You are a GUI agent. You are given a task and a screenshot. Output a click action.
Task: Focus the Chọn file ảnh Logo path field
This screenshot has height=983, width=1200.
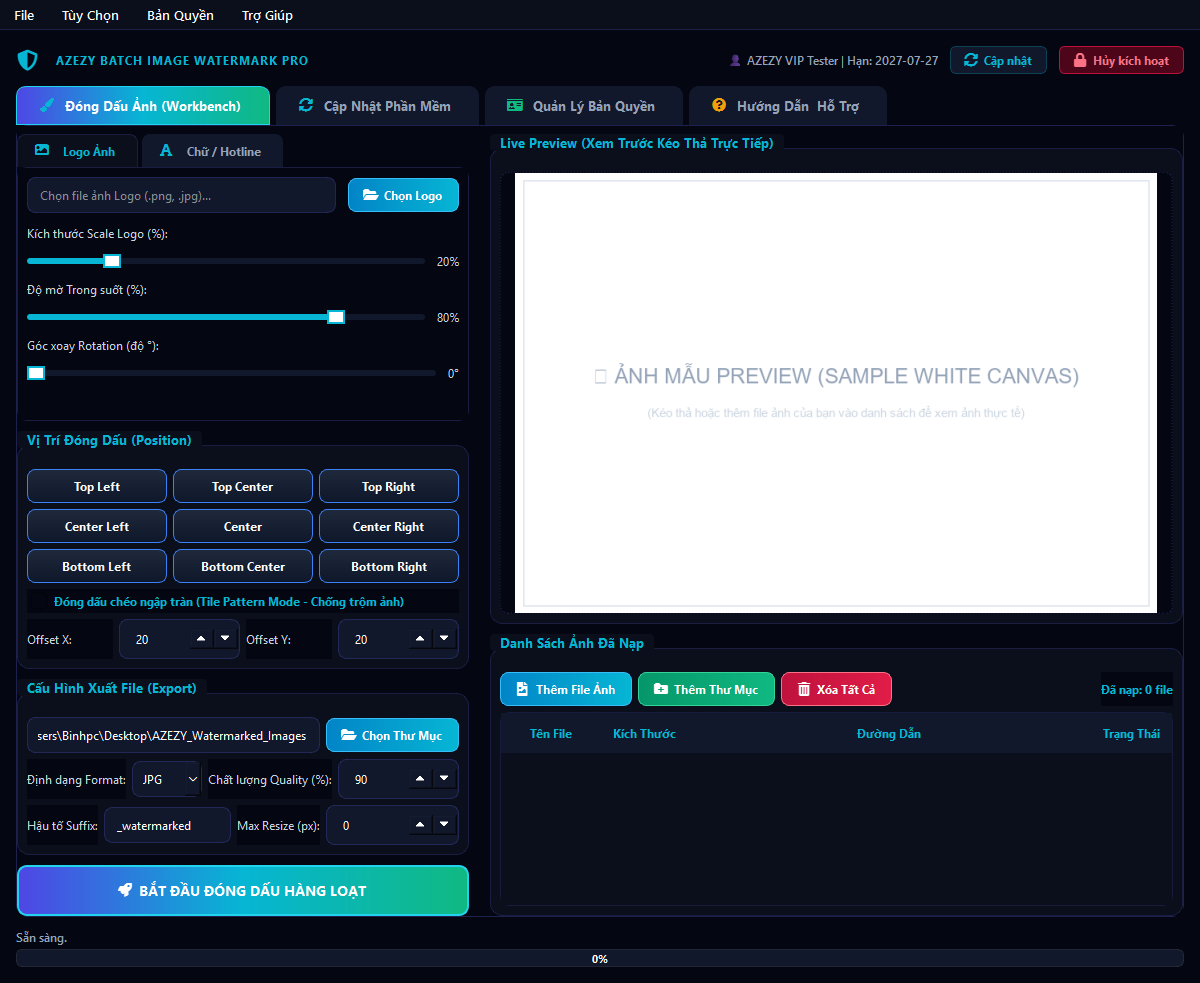181,195
